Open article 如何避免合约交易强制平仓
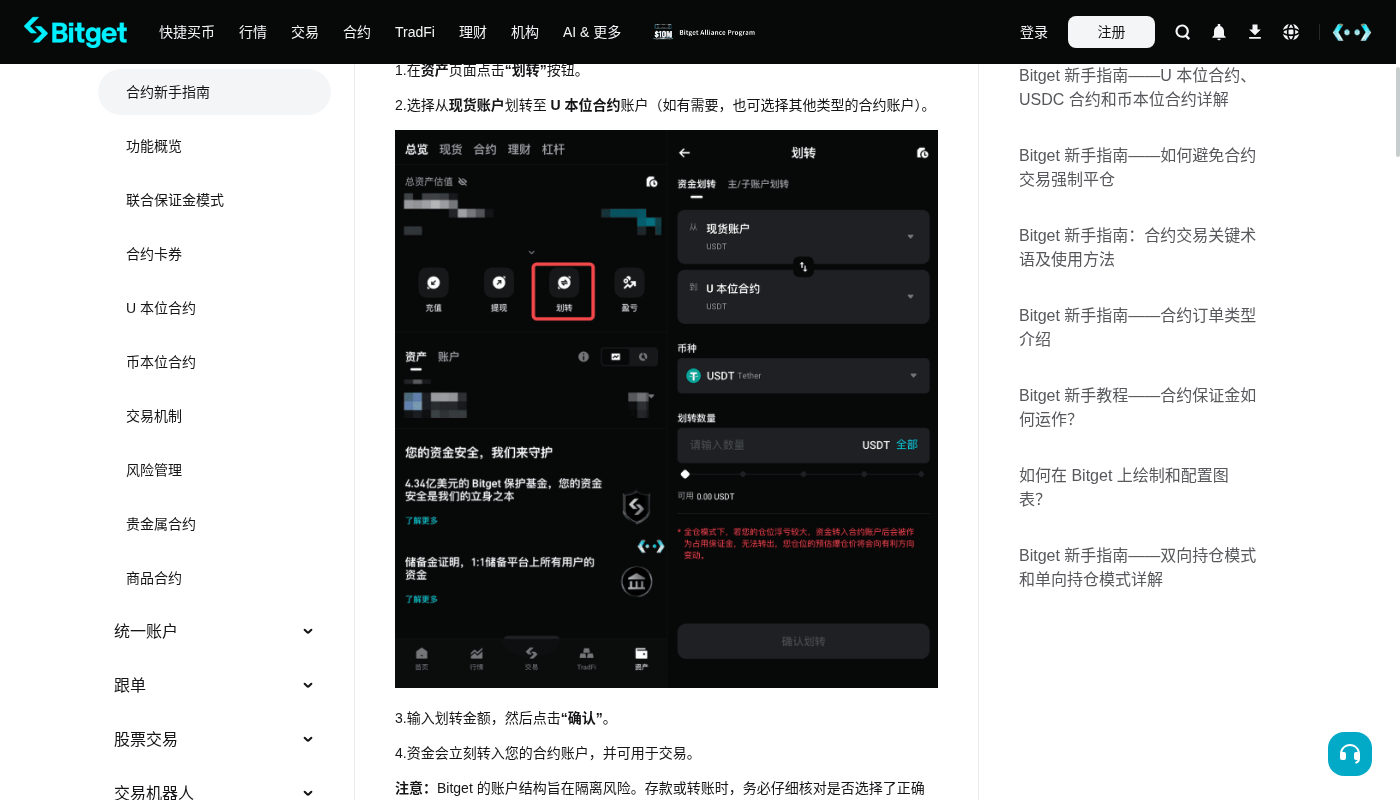 point(1137,167)
